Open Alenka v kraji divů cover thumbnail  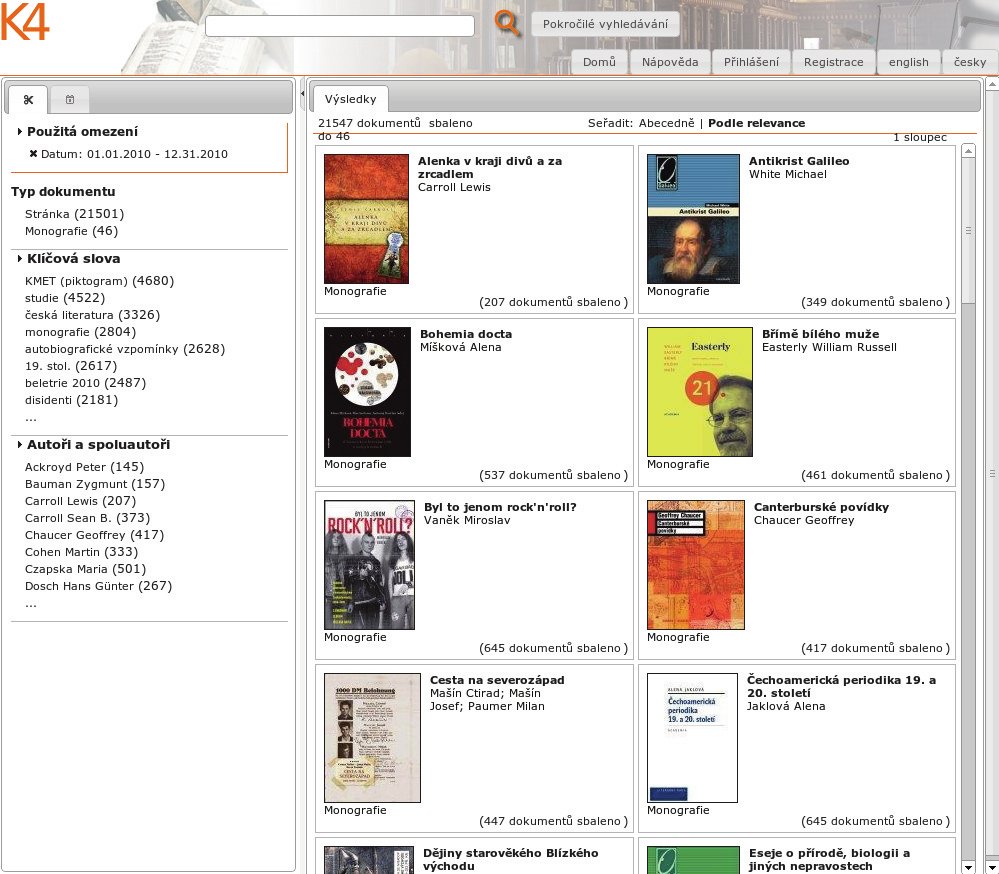(366, 219)
